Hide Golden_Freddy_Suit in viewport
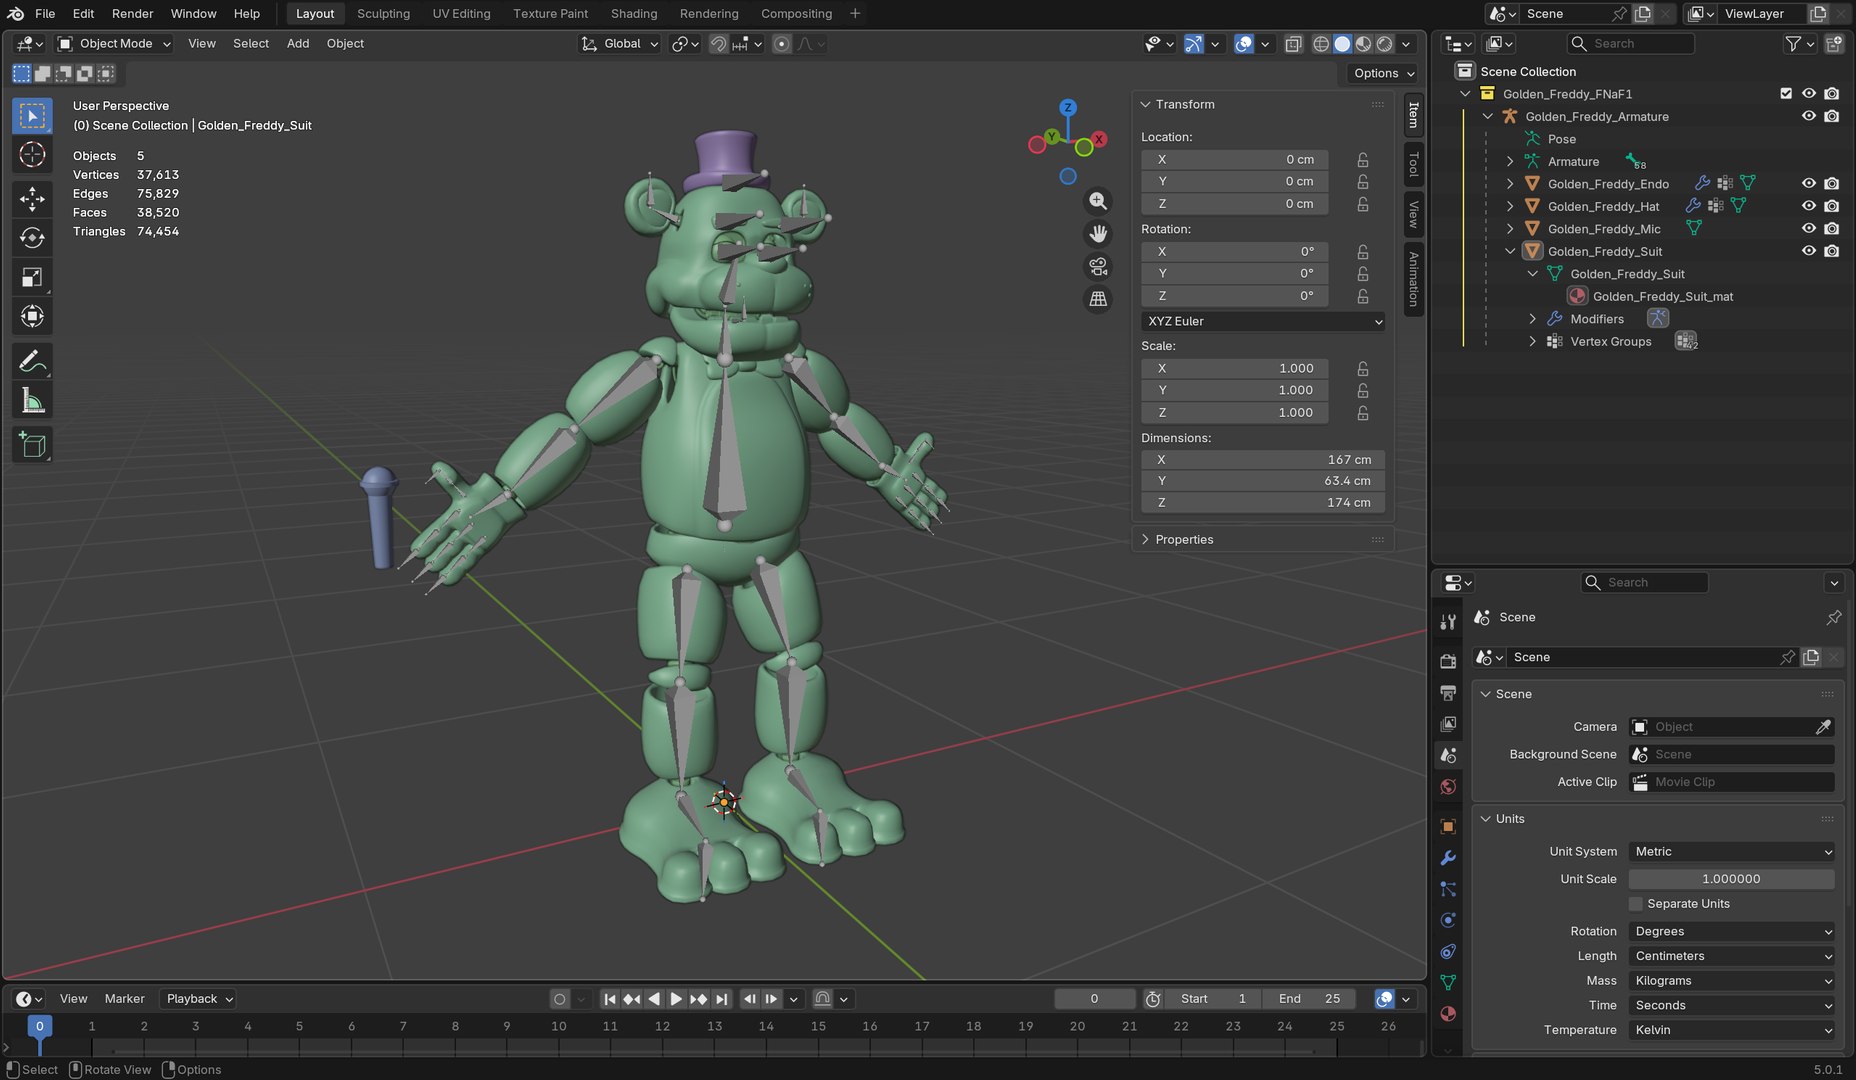The image size is (1856, 1080). click(x=1809, y=251)
